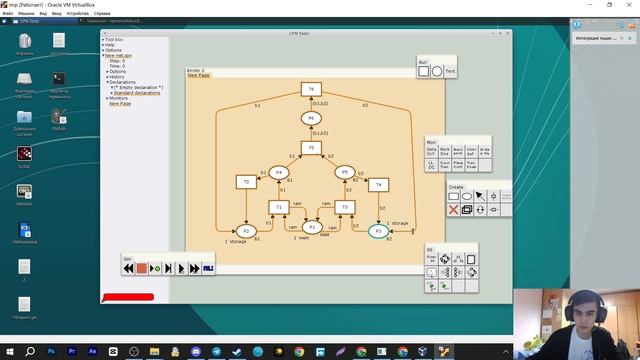Select the vertical guideline tool in Create
640x360 pixels.
pyautogui.click(x=493, y=197)
